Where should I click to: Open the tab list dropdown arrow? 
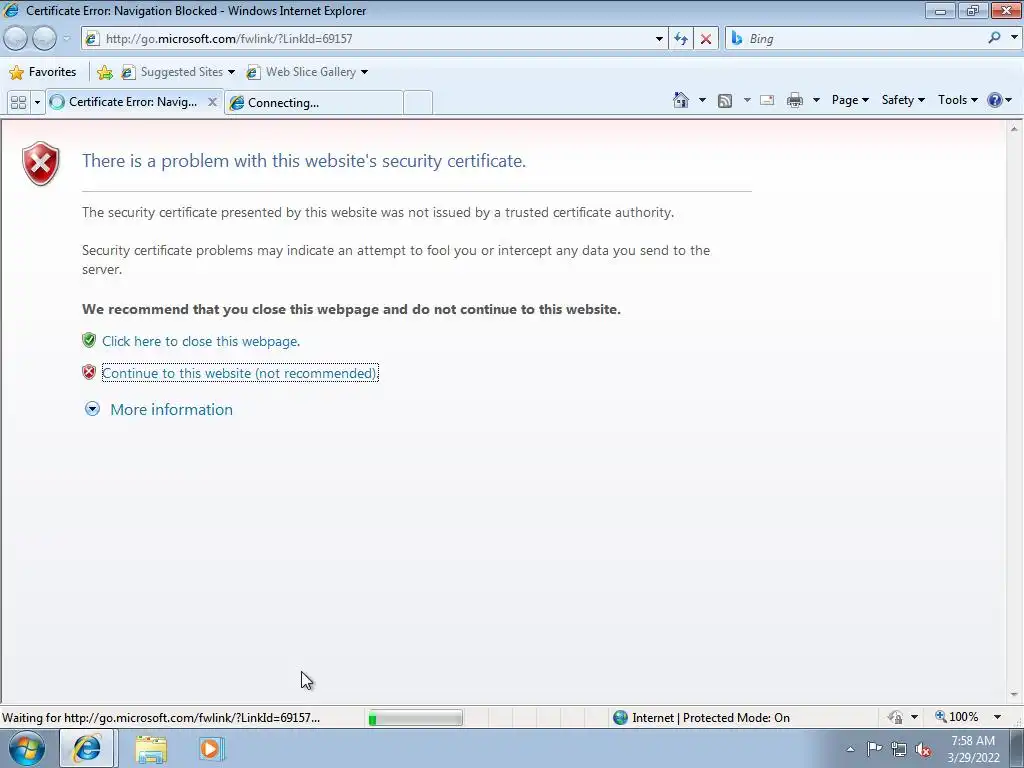(37, 102)
